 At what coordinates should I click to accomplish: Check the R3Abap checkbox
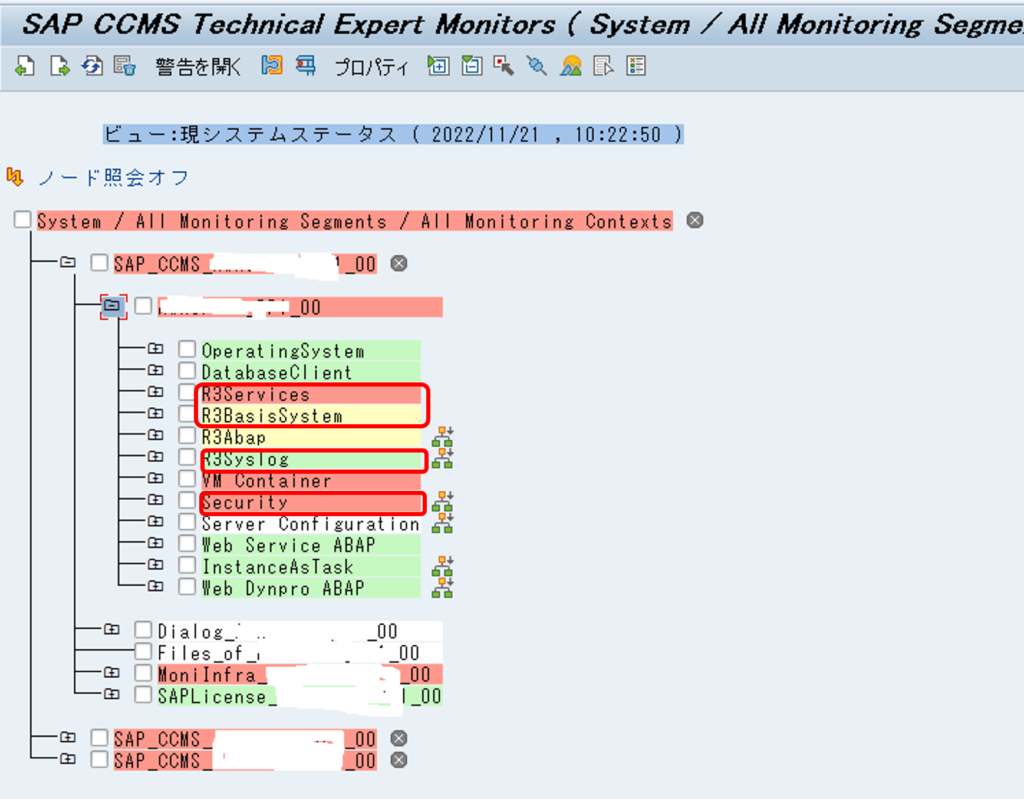pos(187,435)
